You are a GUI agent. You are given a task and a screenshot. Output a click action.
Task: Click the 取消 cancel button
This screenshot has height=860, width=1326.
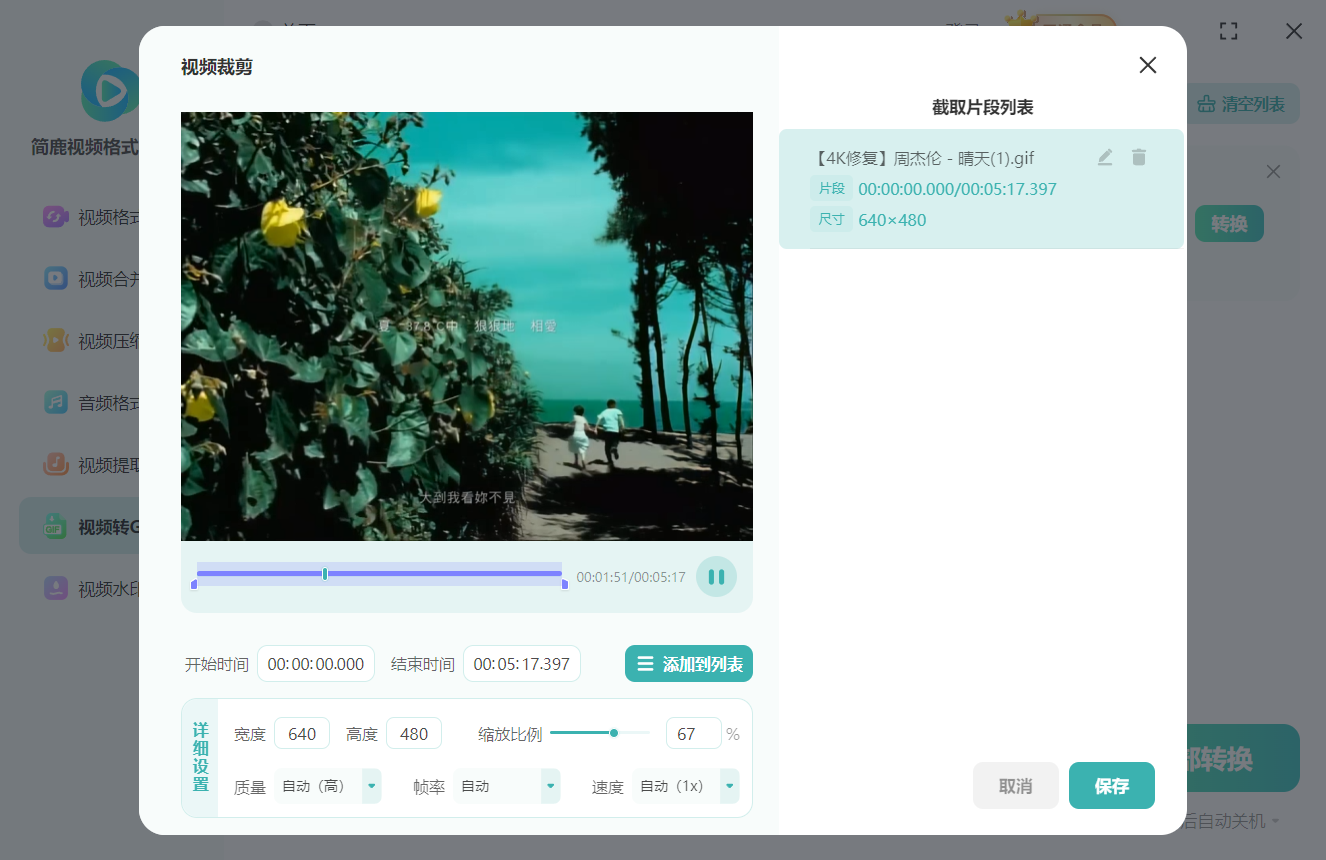(x=1015, y=786)
